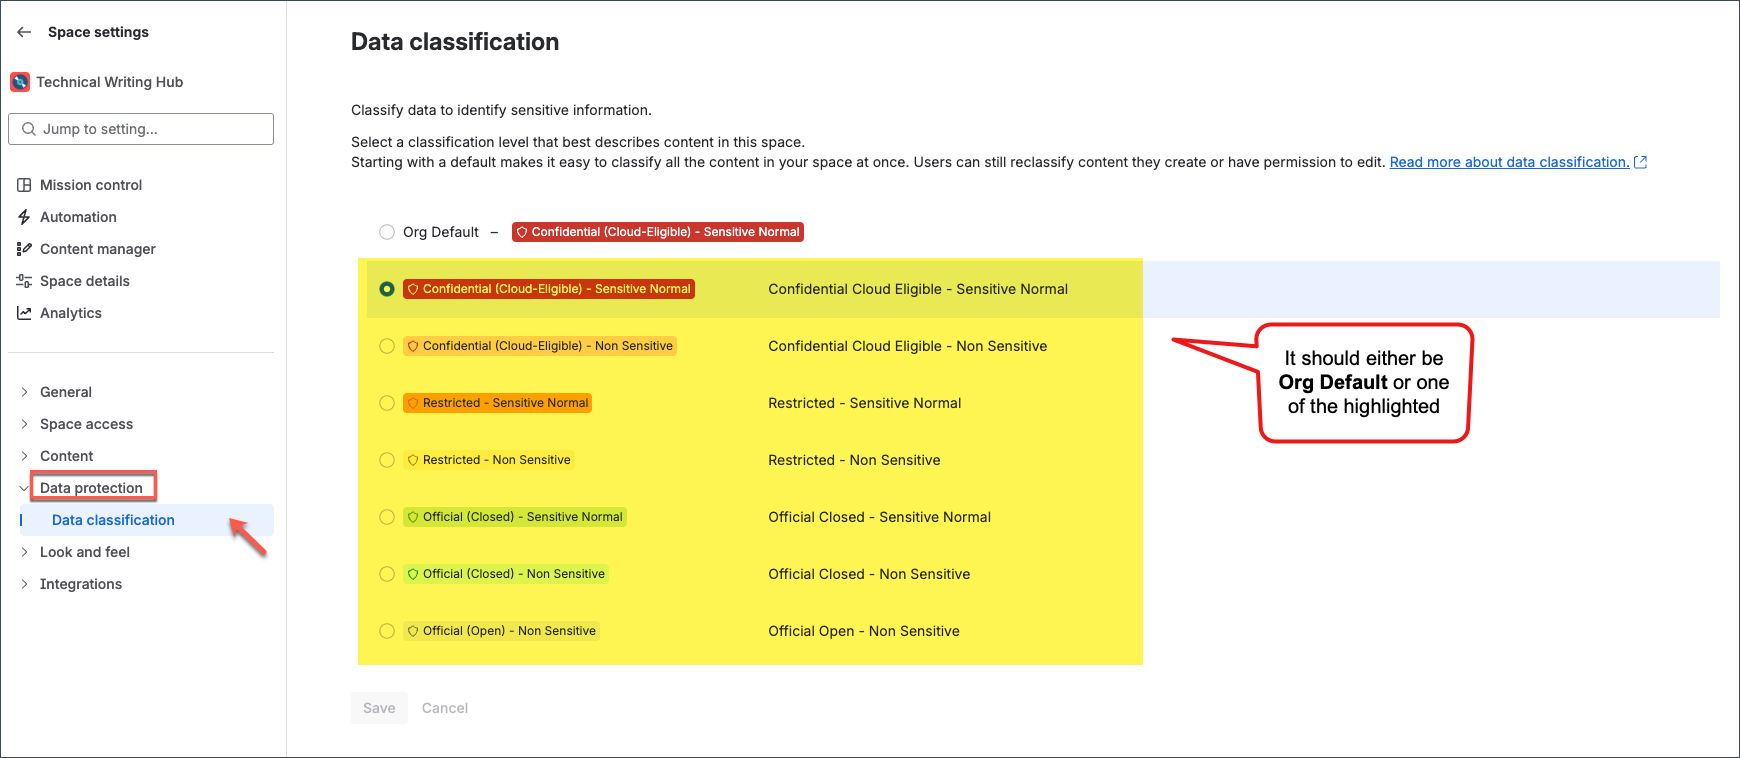Viewport: 1740px width, 758px height.
Task: Click the Automation sidebar label
Action: tap(78, 217)
